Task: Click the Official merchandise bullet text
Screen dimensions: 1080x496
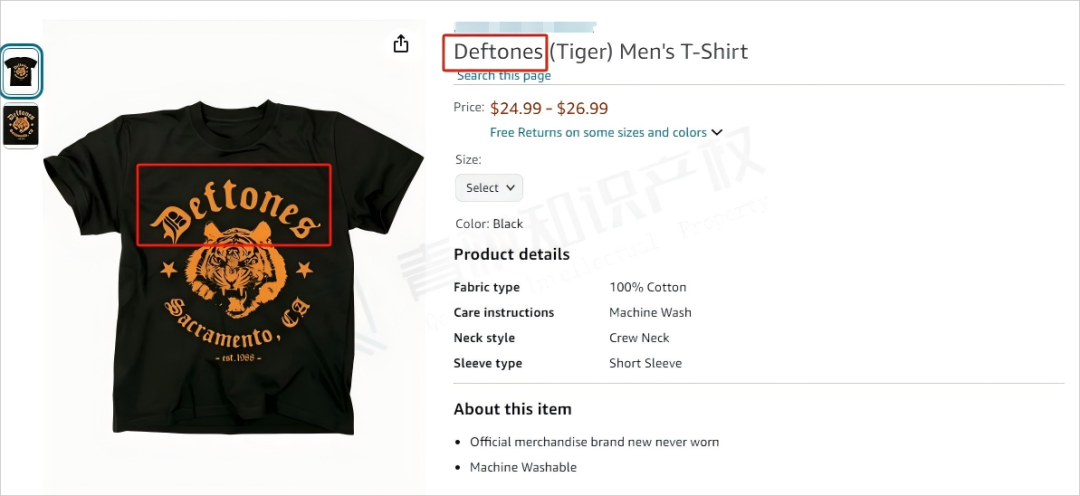Action: [594, 442]
